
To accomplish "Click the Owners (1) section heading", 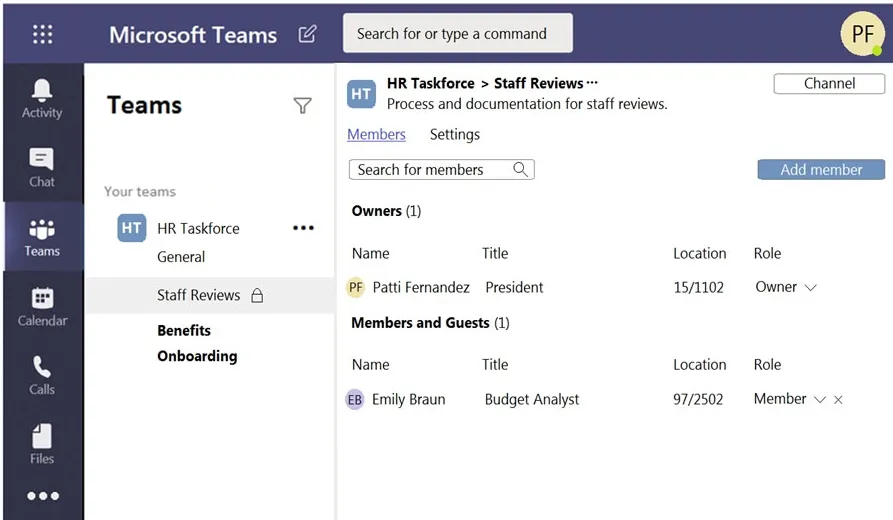I will [x=386, y=211].
